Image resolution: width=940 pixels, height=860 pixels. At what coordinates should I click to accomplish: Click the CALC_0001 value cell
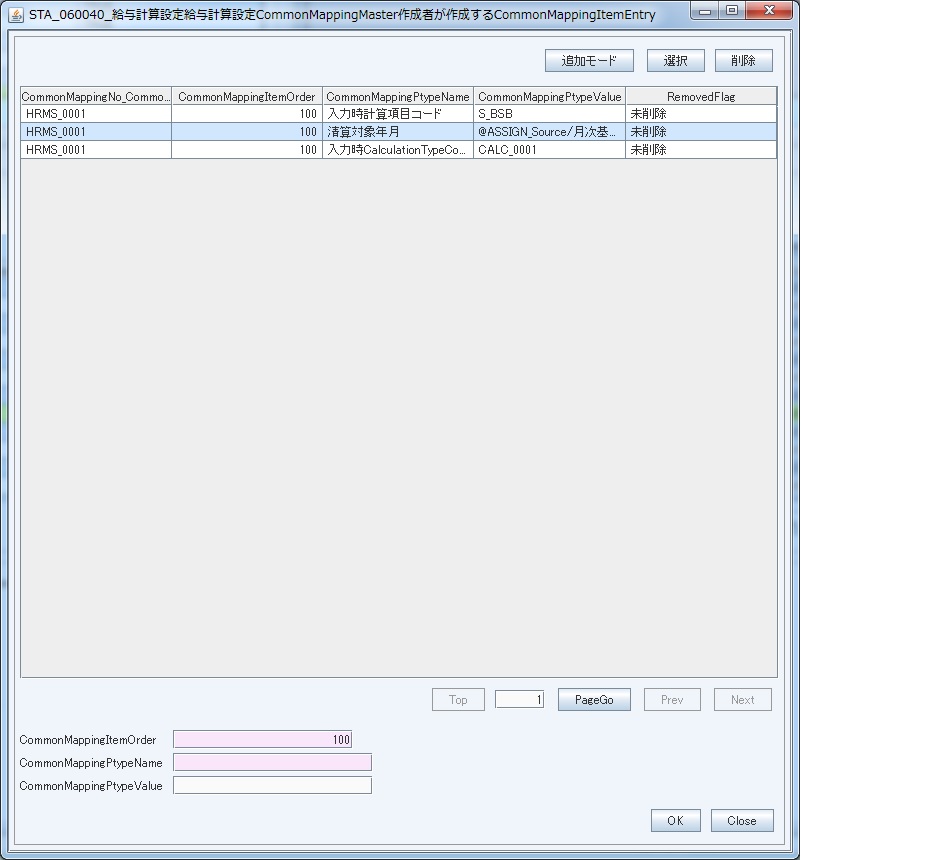[x=550, y=150]
